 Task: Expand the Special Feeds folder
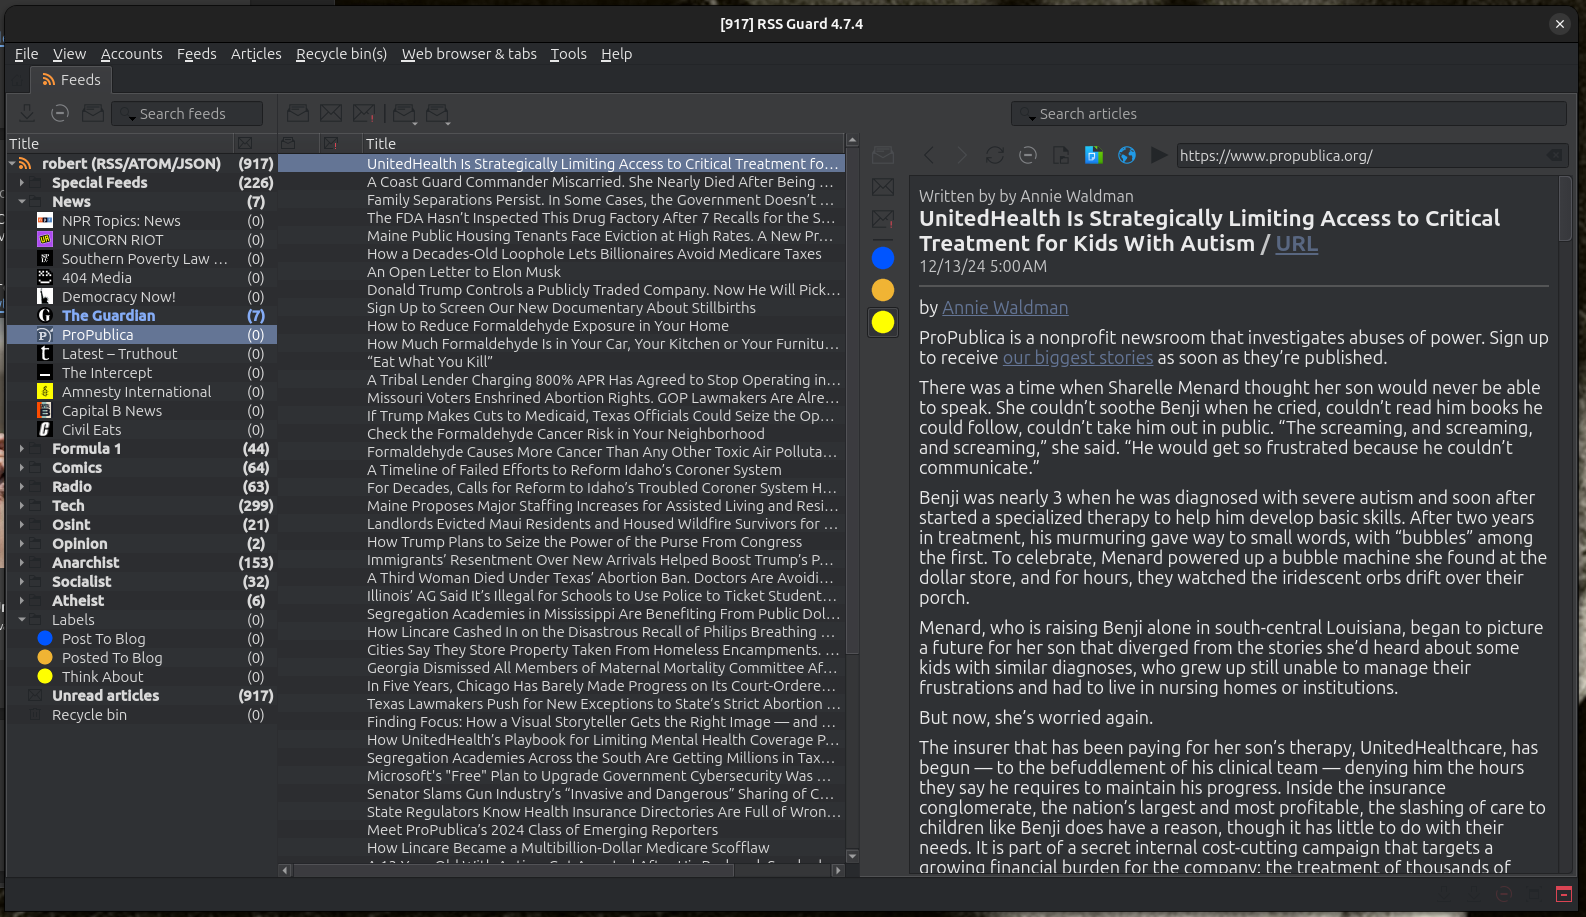(22, 183)
